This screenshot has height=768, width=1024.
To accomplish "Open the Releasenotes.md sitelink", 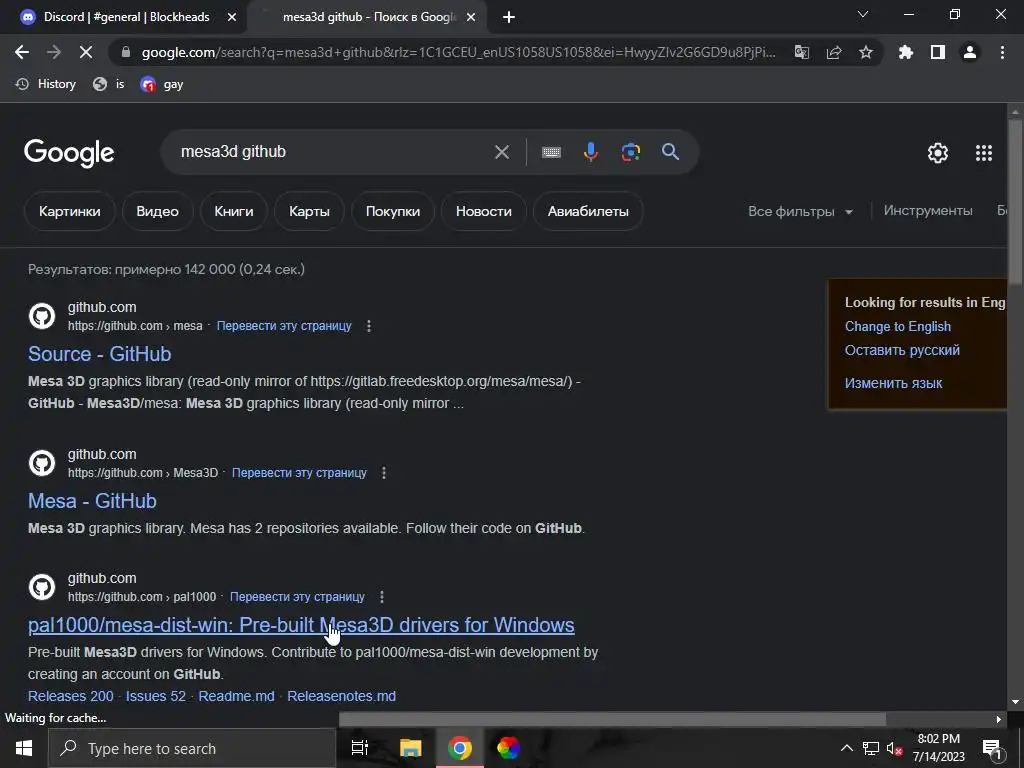I will click(342, 696).
